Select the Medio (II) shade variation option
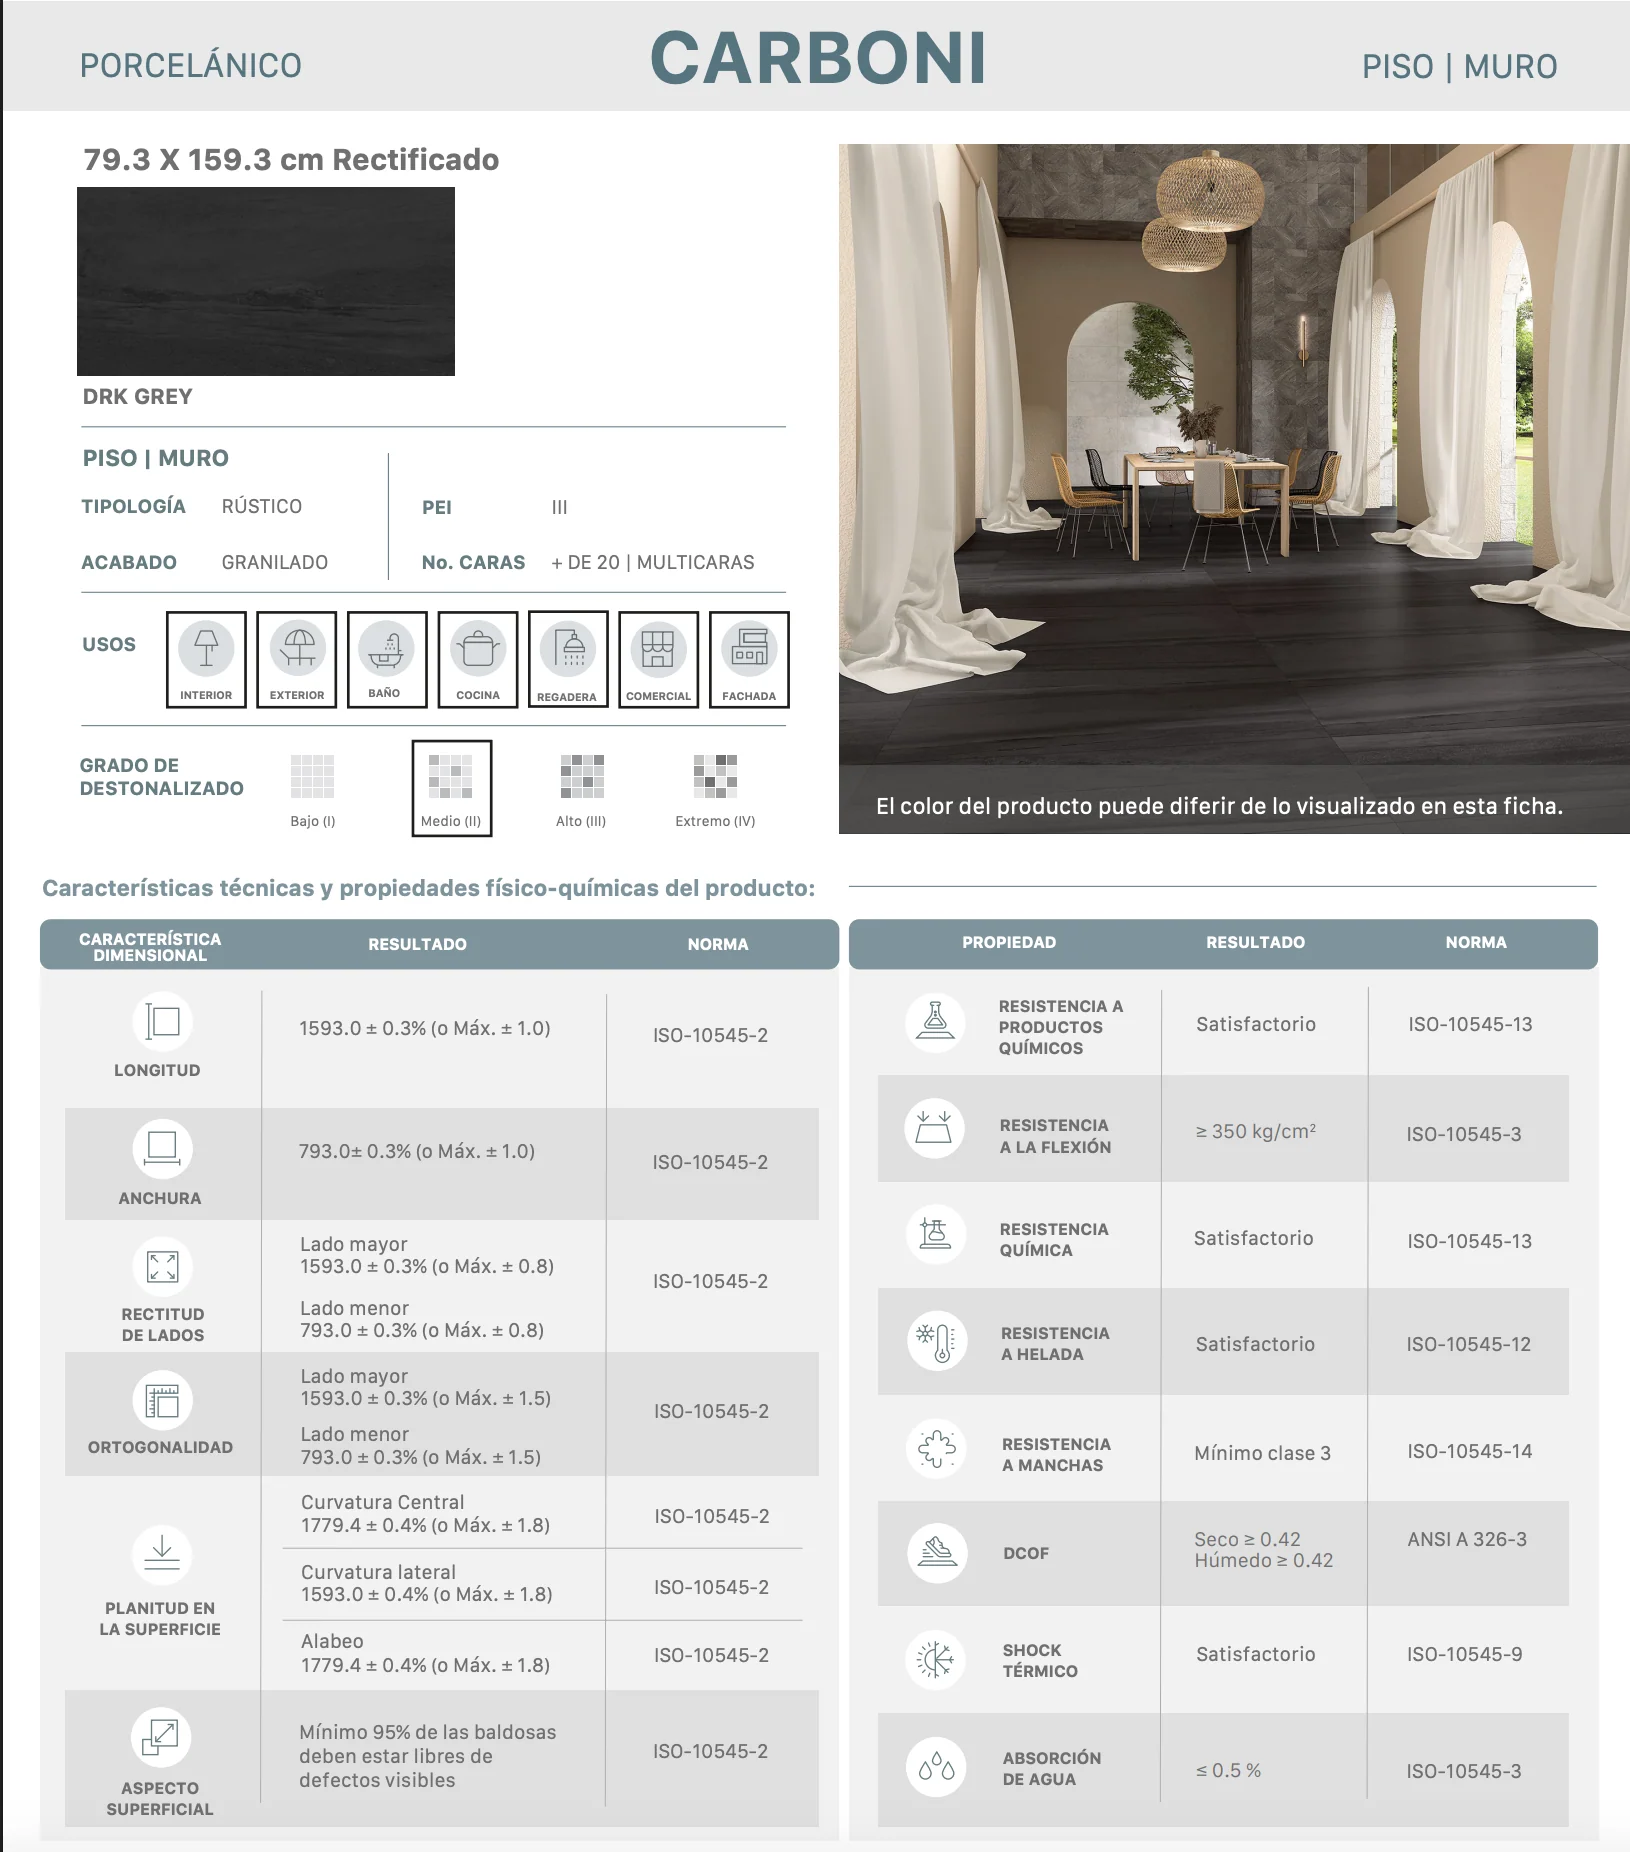The width and height of the screenshot is (1630, 1852). tap(451, 788)
